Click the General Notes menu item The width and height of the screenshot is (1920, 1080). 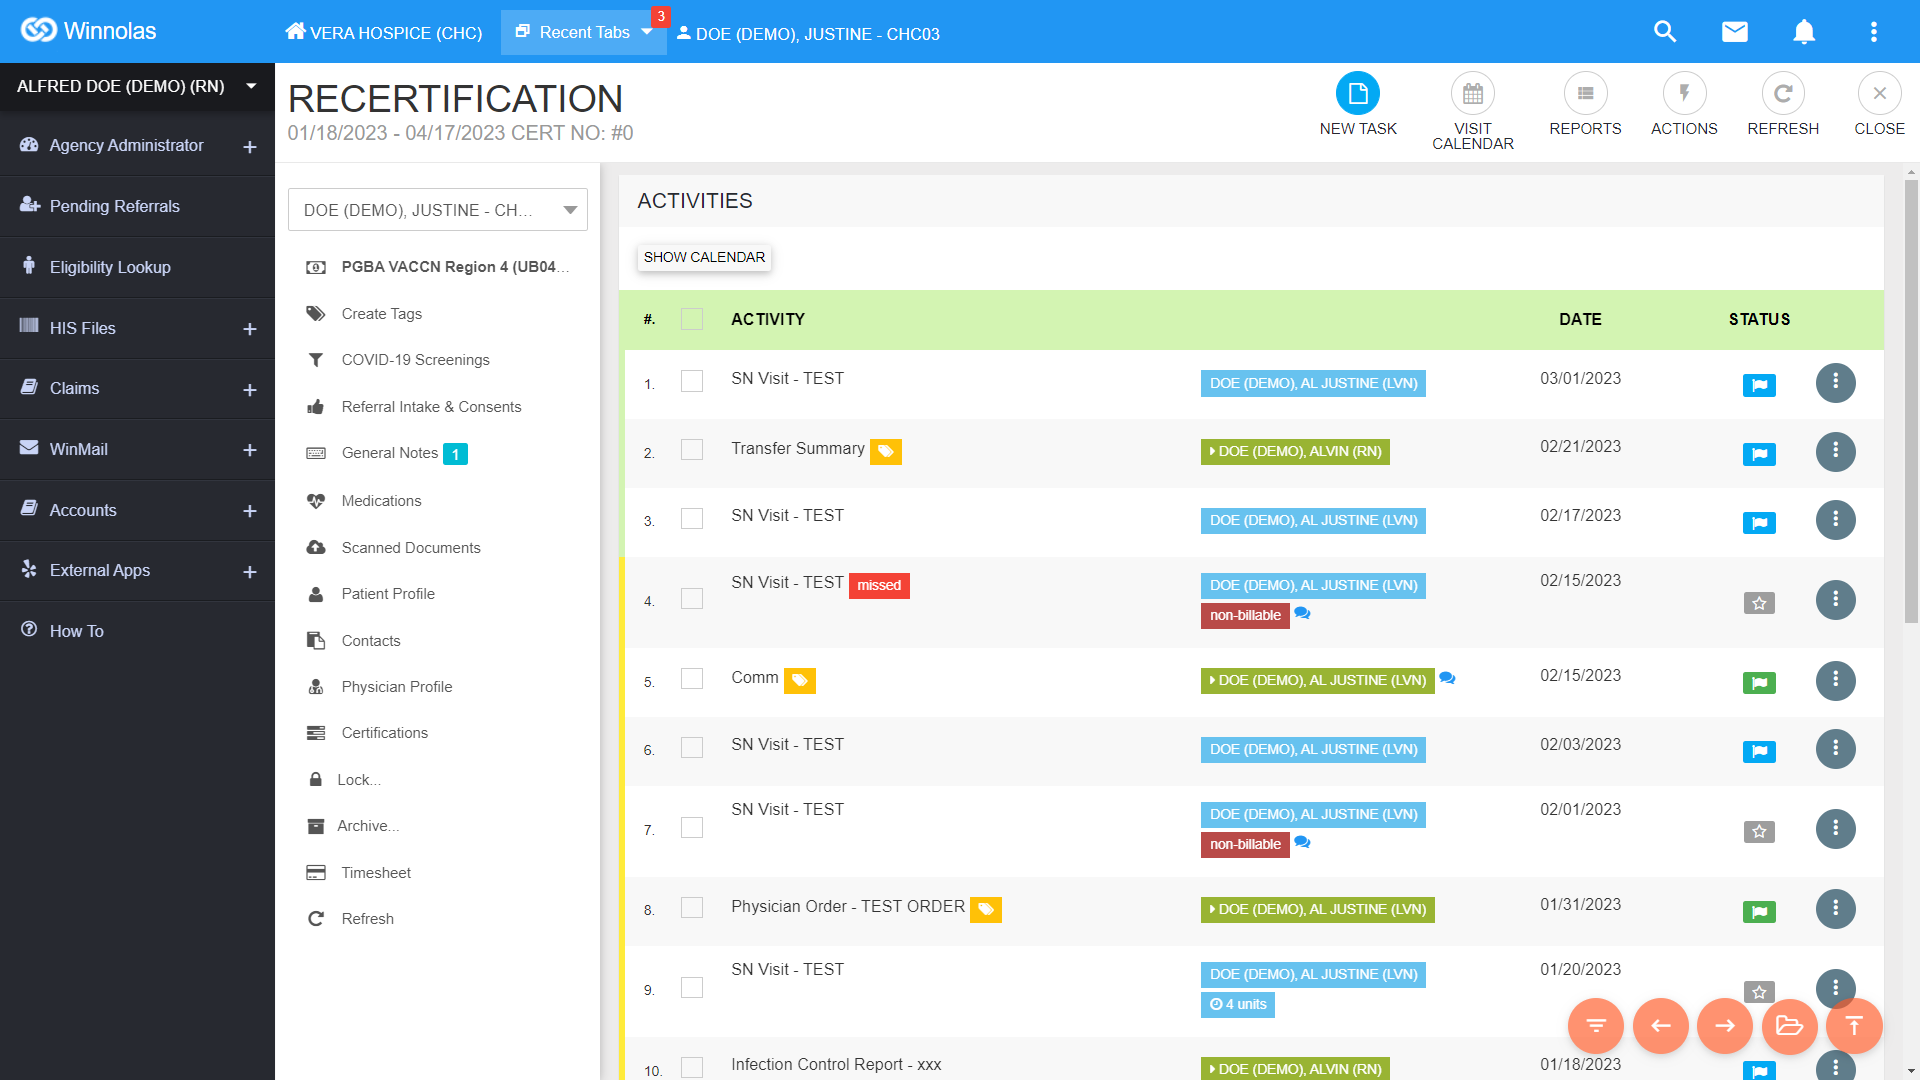[x=390, y=453]
